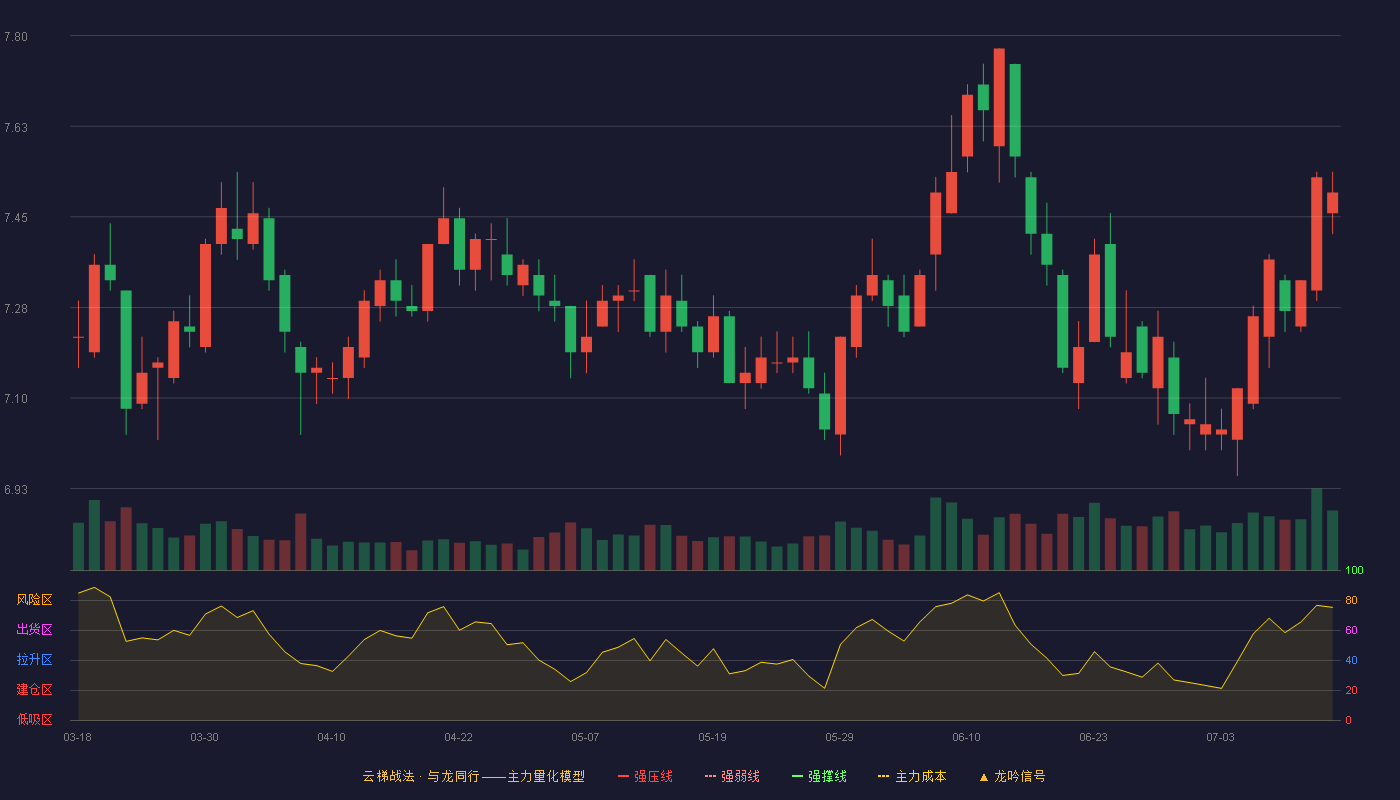
Task: Click the magenta 60 indicator axis value
Action: [x=1351, y=631]
